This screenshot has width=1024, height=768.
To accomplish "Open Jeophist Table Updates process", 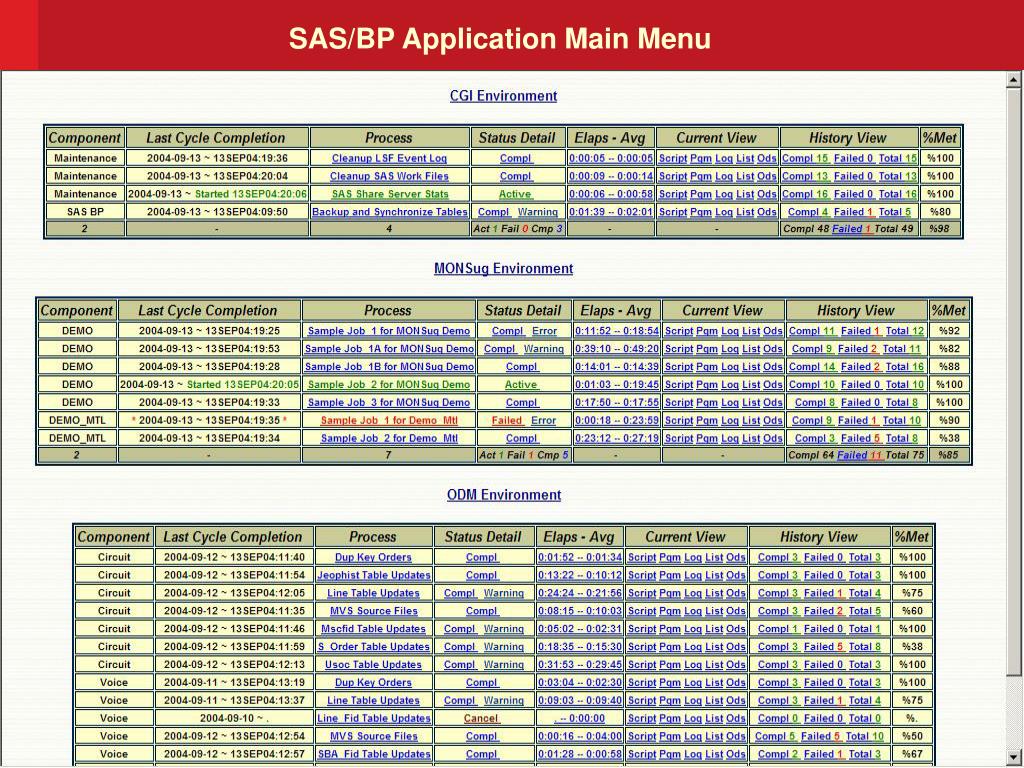I will pos(374,575).
